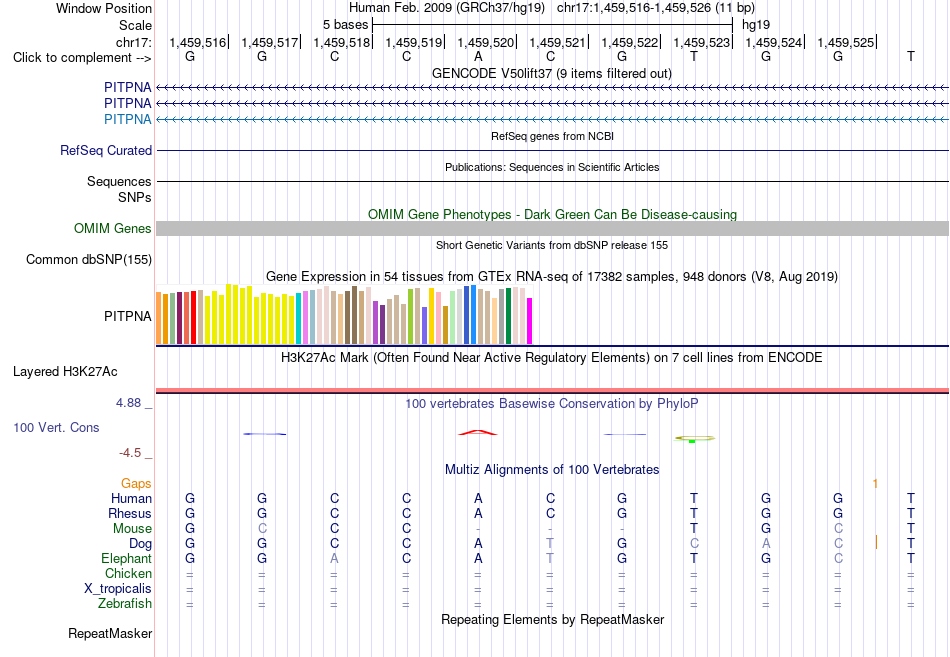This screenshot has width=950, height=657.
Task: Open the Layered H3K27Ac track label
Action: coord(65,372)
